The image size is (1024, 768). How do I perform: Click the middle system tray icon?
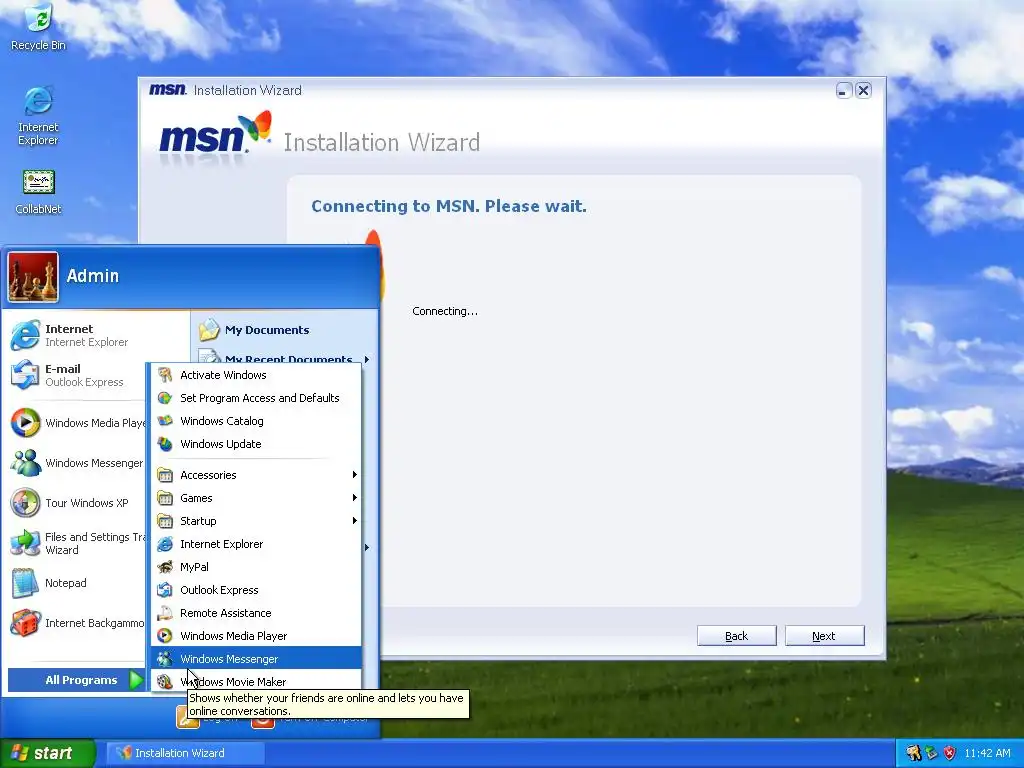pos(931,753)
